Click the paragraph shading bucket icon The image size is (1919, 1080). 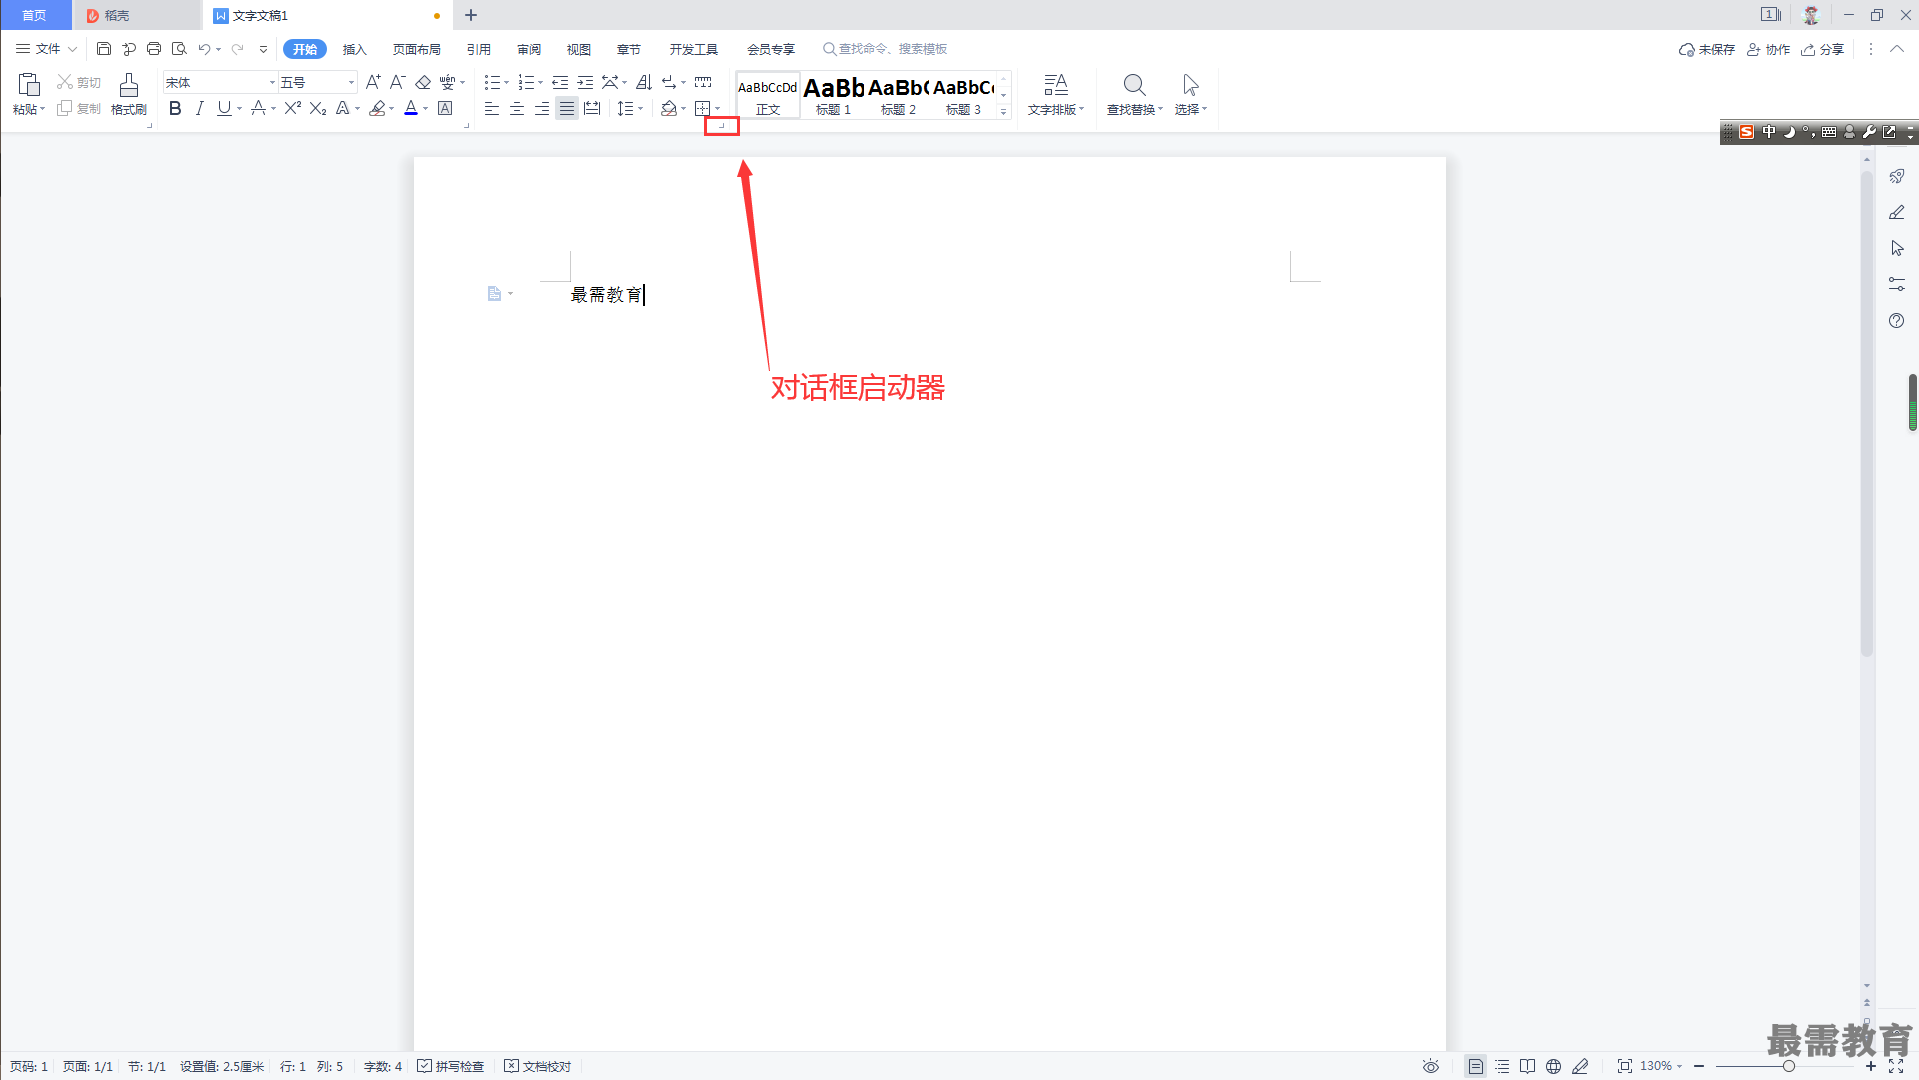(x=669, y=108)
